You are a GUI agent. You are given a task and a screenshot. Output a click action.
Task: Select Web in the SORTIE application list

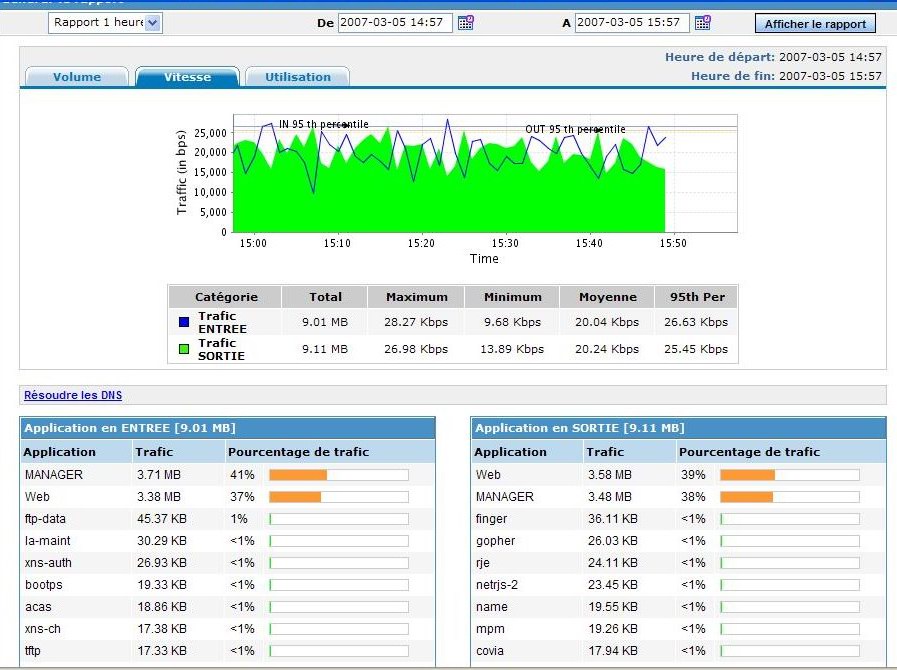pos(488,475)
